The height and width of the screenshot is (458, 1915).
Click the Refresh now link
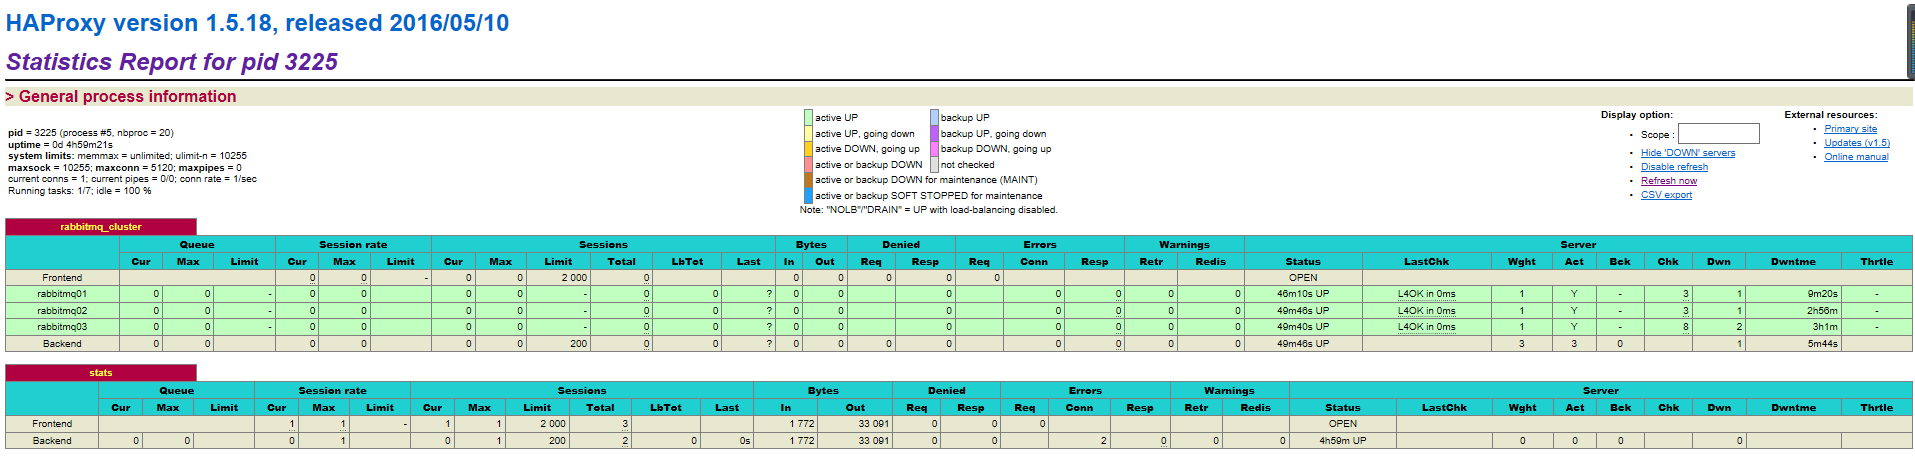tap(1669, 181)
